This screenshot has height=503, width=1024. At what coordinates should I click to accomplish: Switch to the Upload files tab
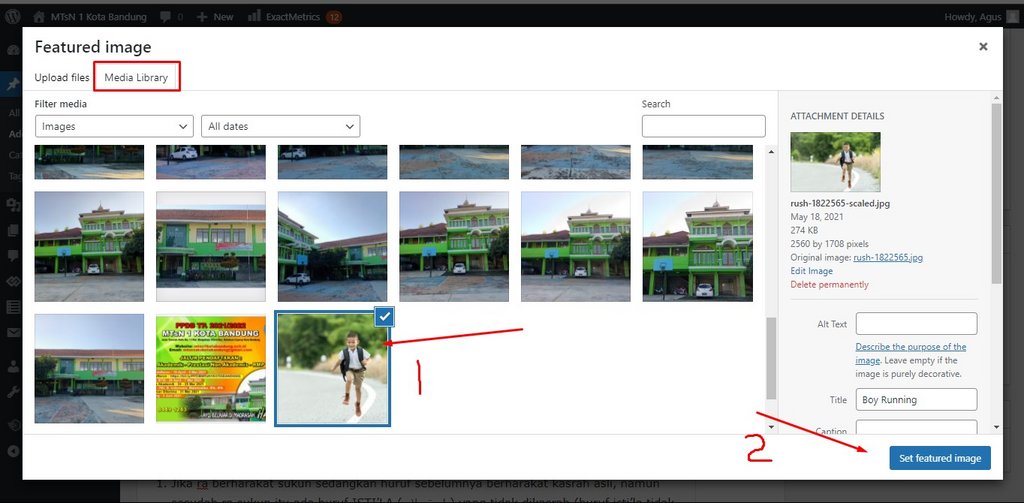pyautogui.click(x=62, y=77)
